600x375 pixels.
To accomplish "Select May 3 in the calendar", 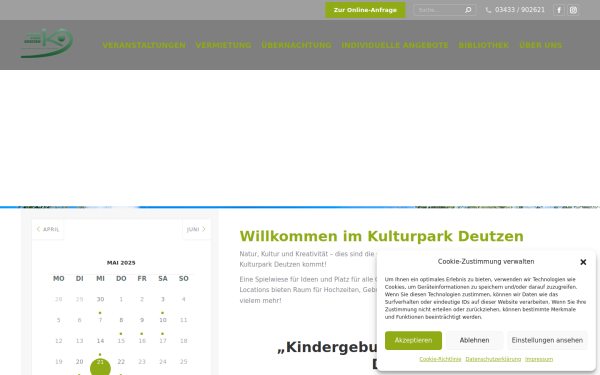I will point(163,299).
